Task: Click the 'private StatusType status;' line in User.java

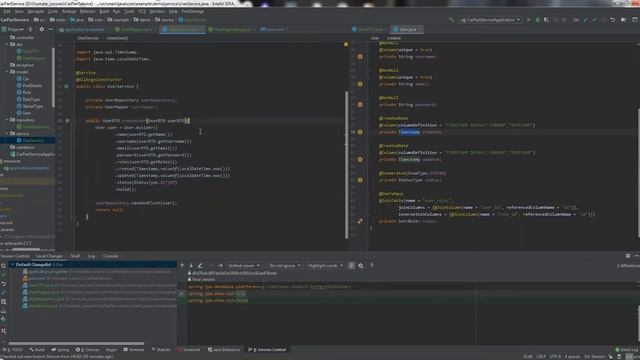Action: [x=409, y=180]
